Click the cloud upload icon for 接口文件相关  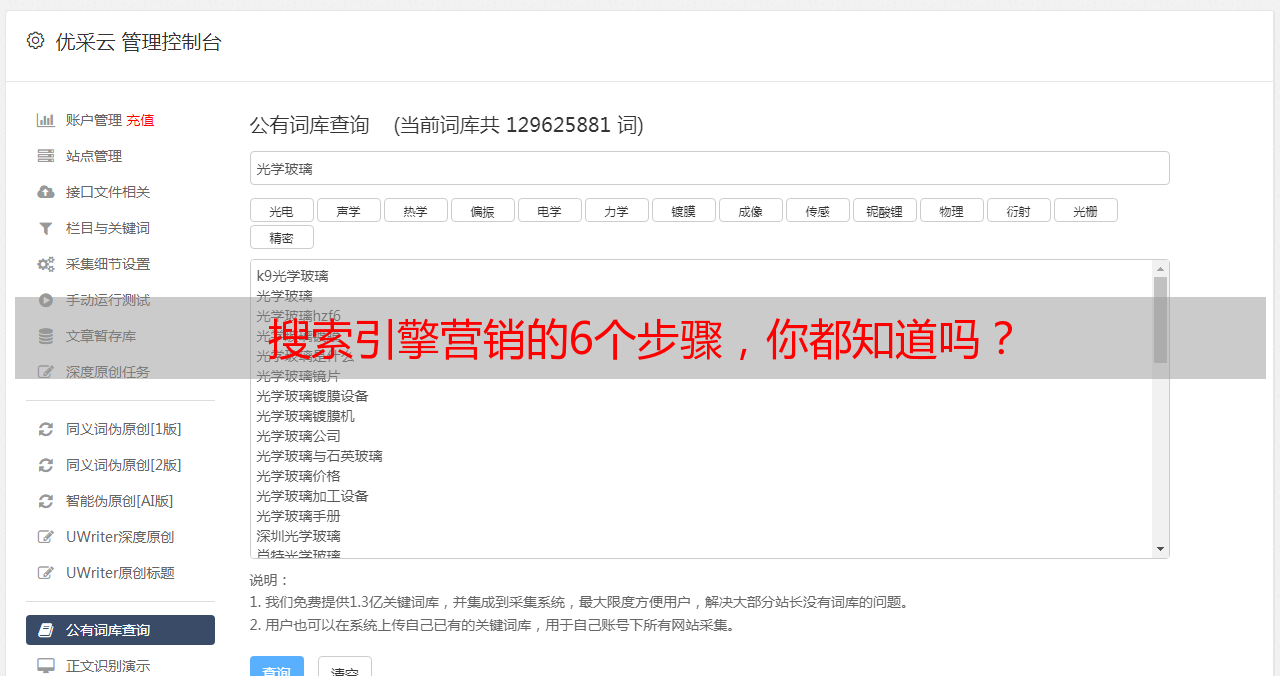pyautogui.click(x=46, y=192)
